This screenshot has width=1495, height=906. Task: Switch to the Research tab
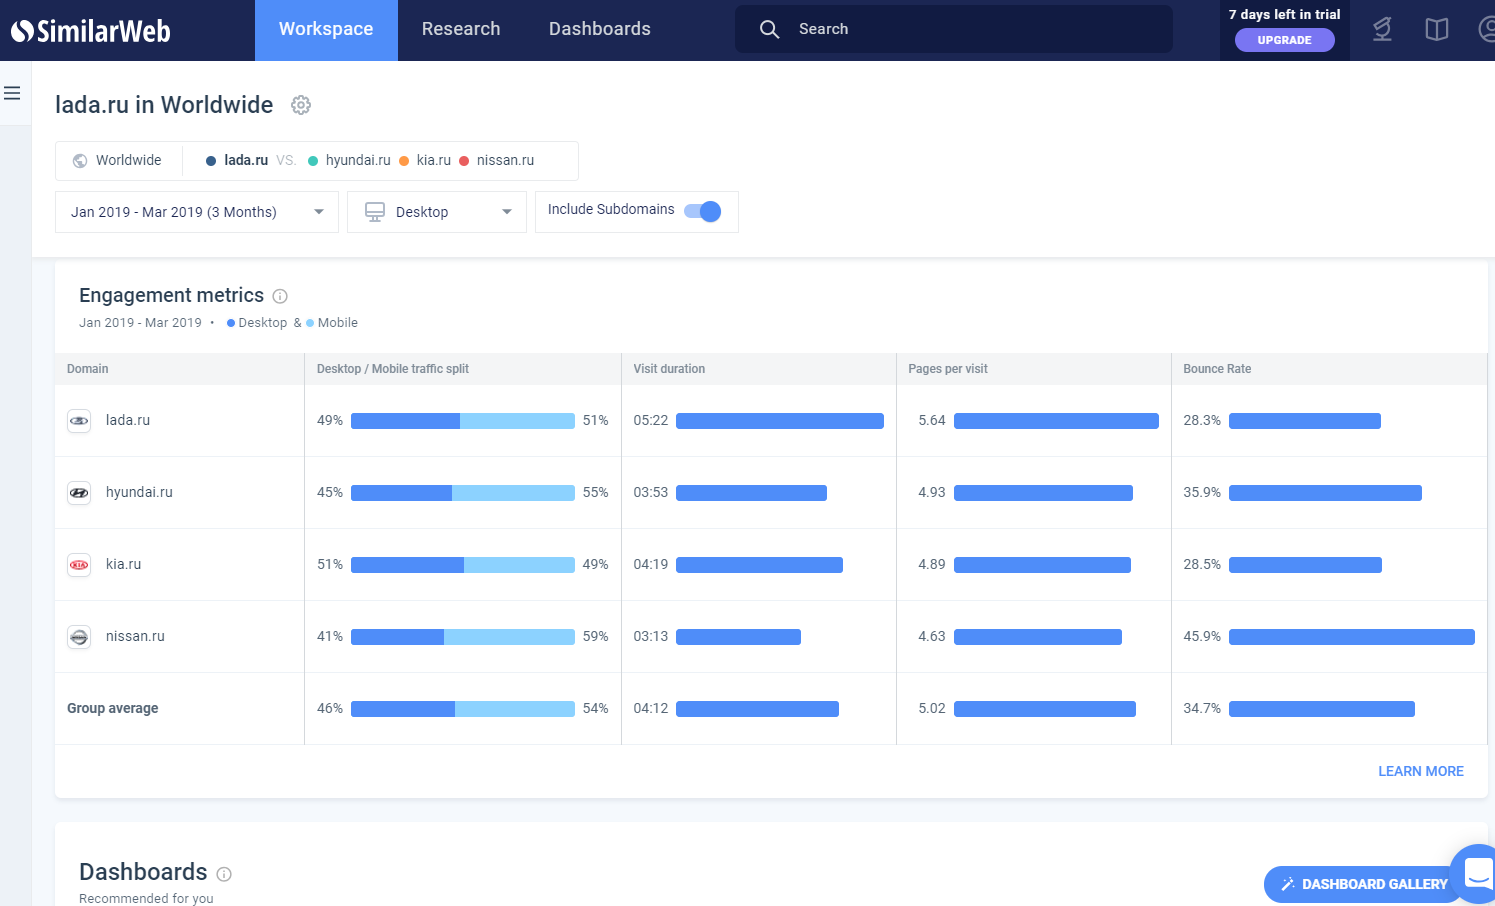click(460, 29)
